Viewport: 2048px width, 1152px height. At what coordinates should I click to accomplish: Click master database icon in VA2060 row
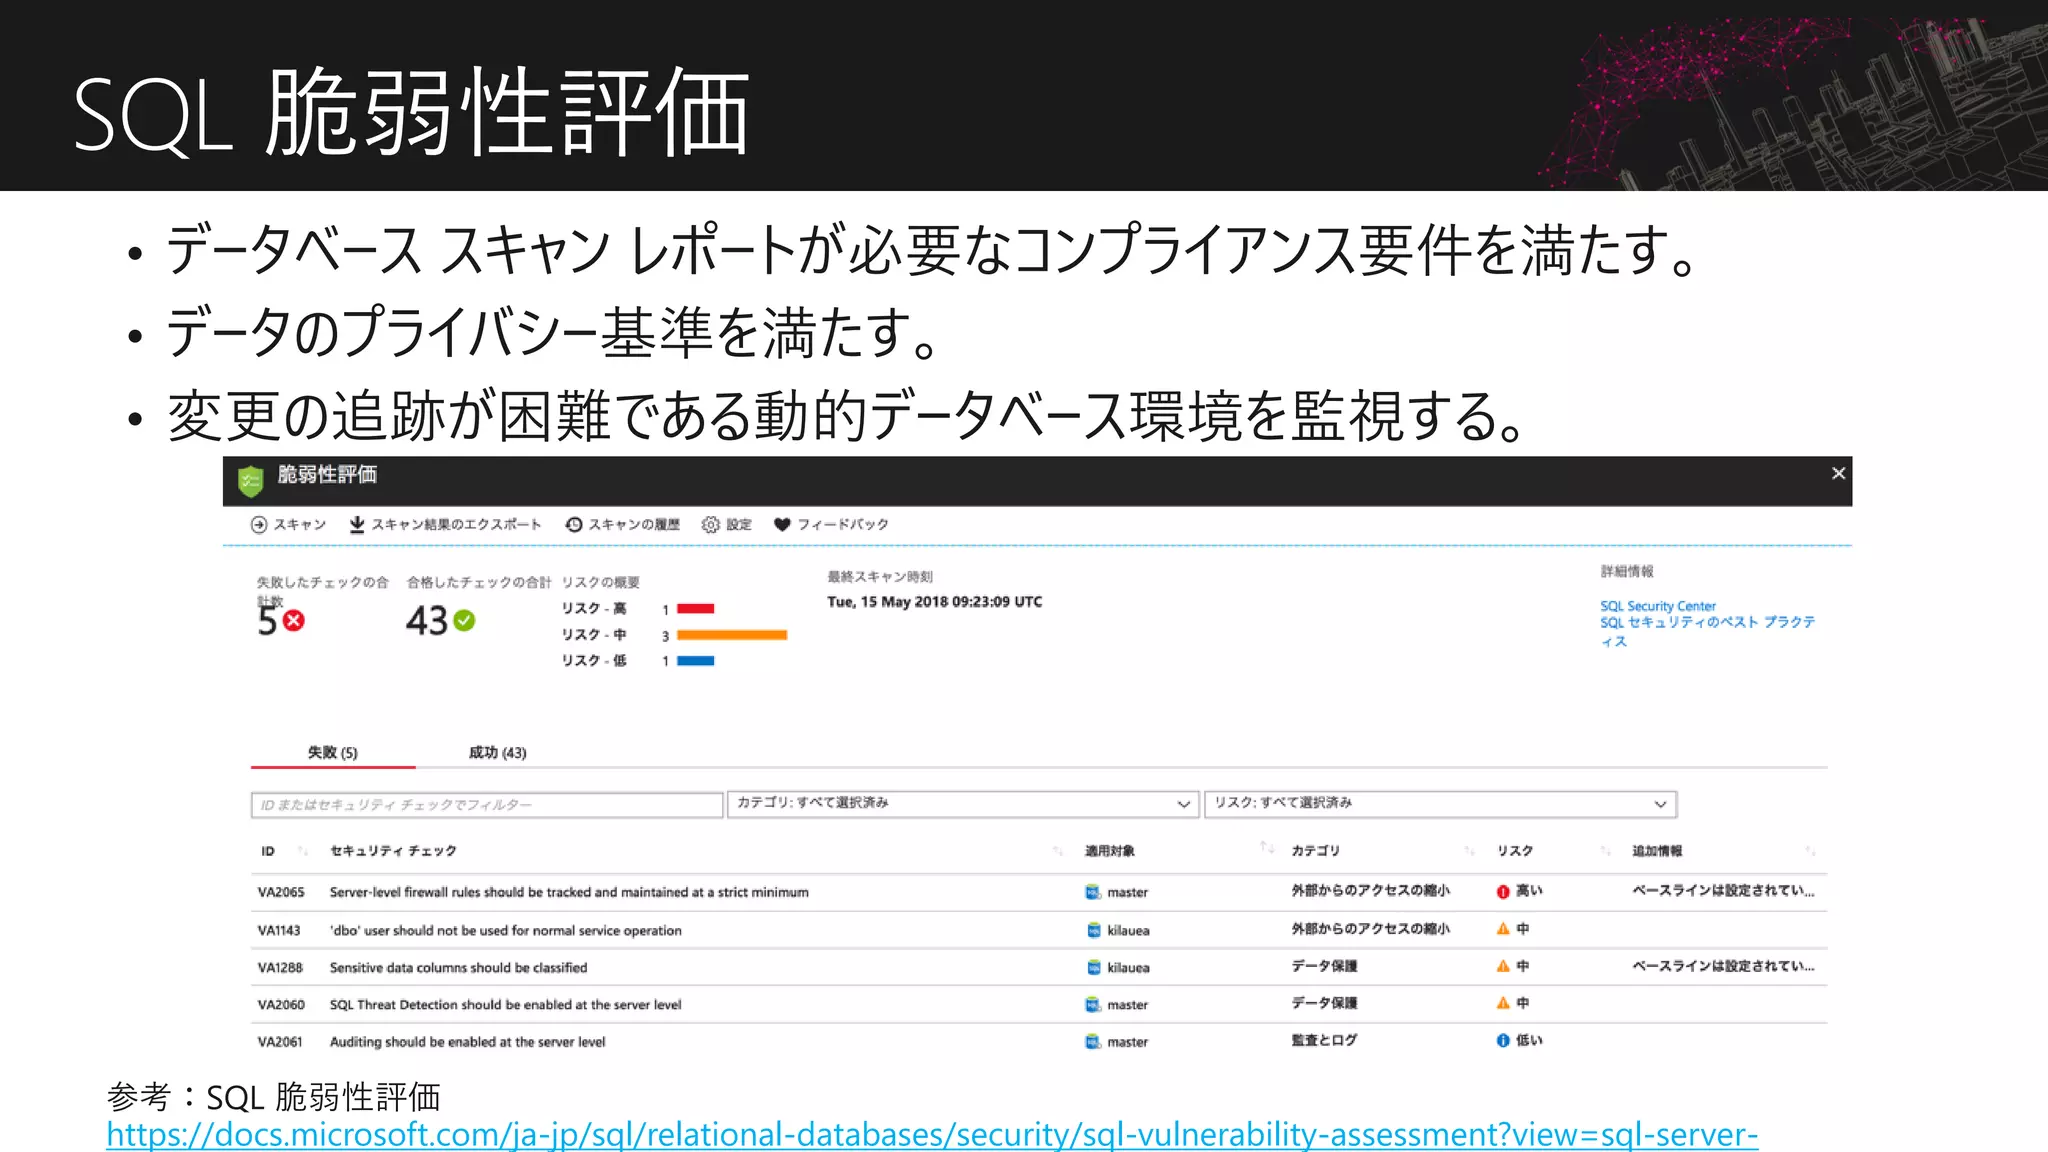1093,1004
